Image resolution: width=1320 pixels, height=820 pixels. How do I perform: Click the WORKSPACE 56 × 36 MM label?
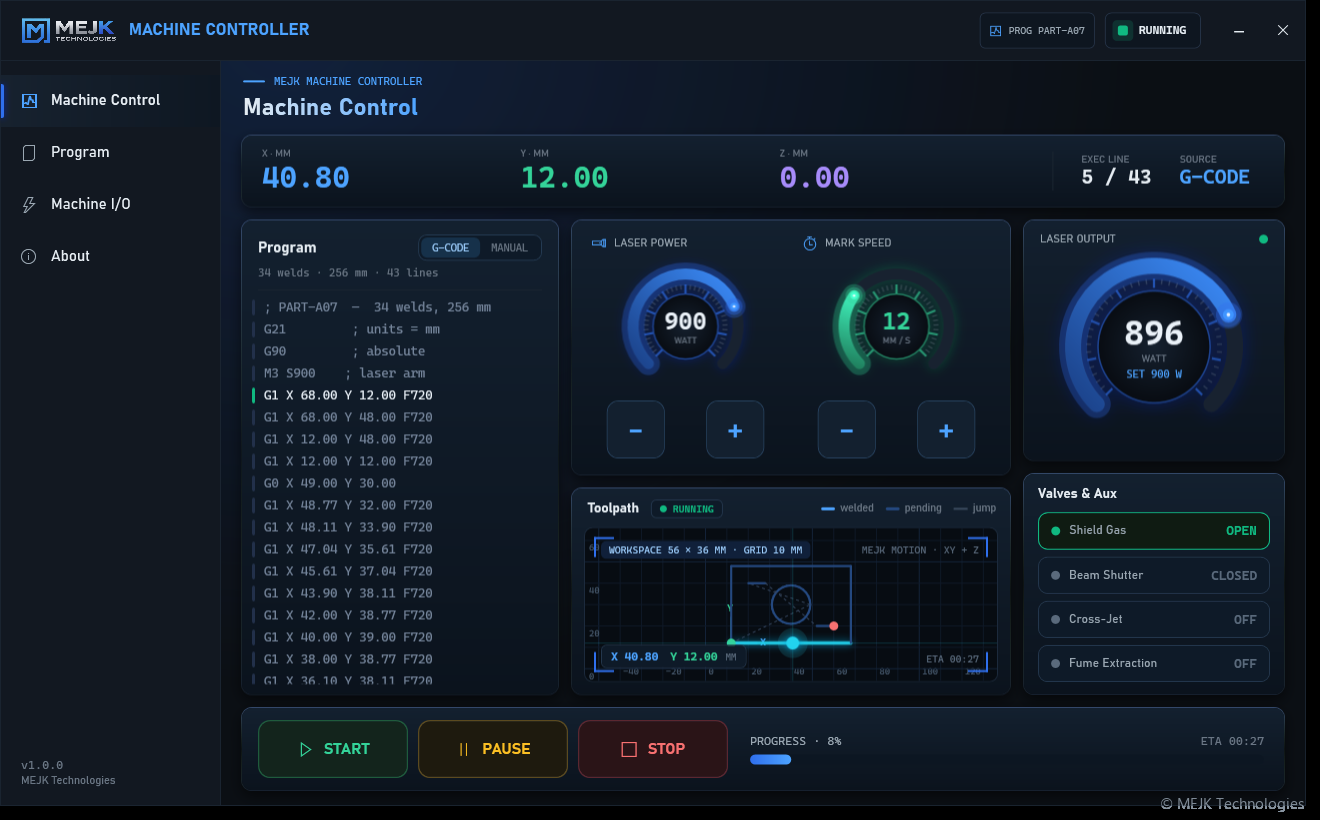tap(704, 550)
